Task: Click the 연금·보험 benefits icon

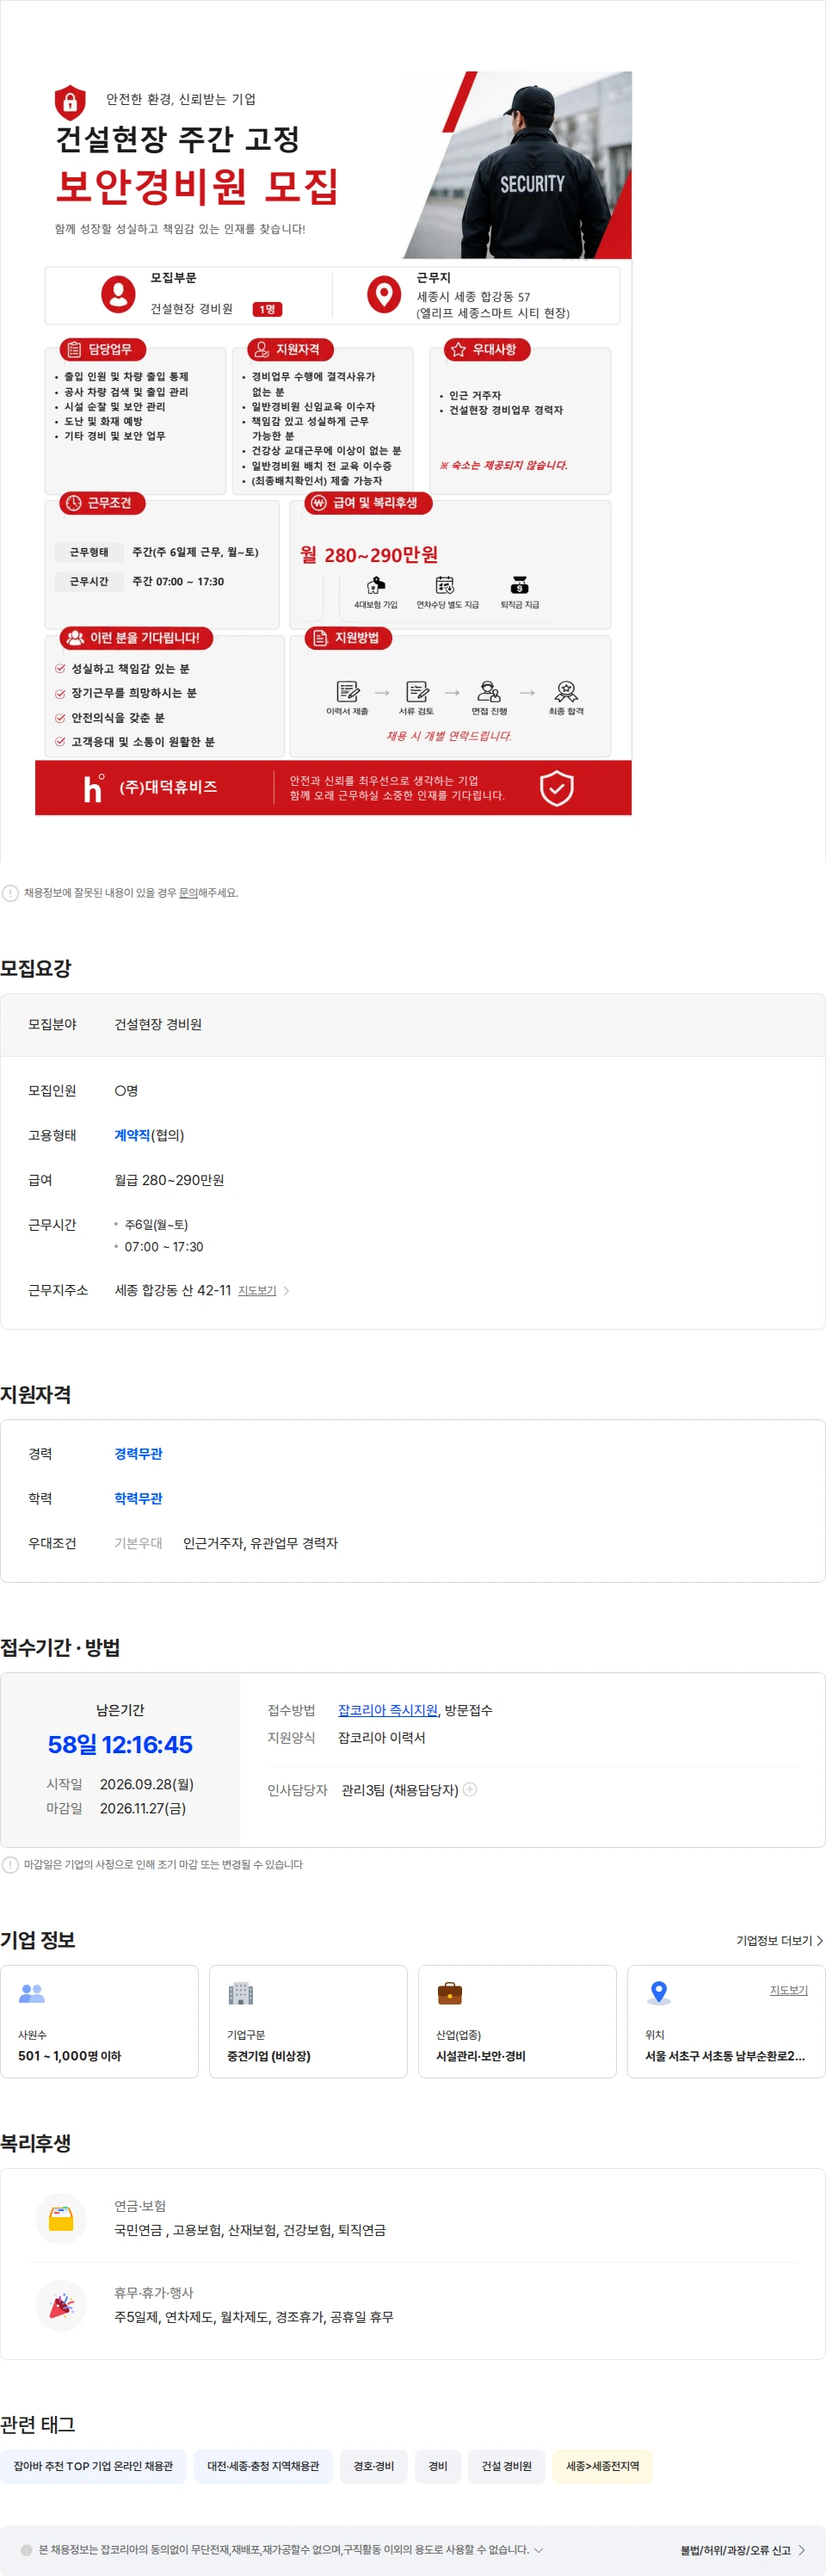Action: 61,2218
